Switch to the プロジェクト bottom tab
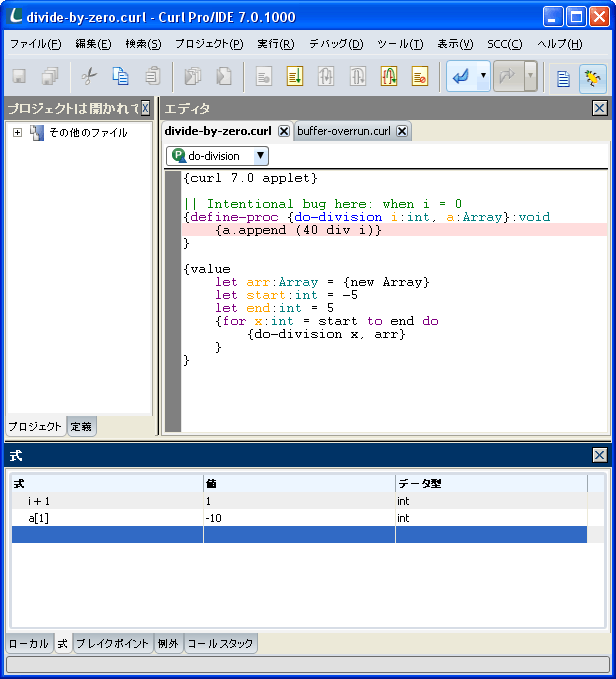 tap(35, 427)
